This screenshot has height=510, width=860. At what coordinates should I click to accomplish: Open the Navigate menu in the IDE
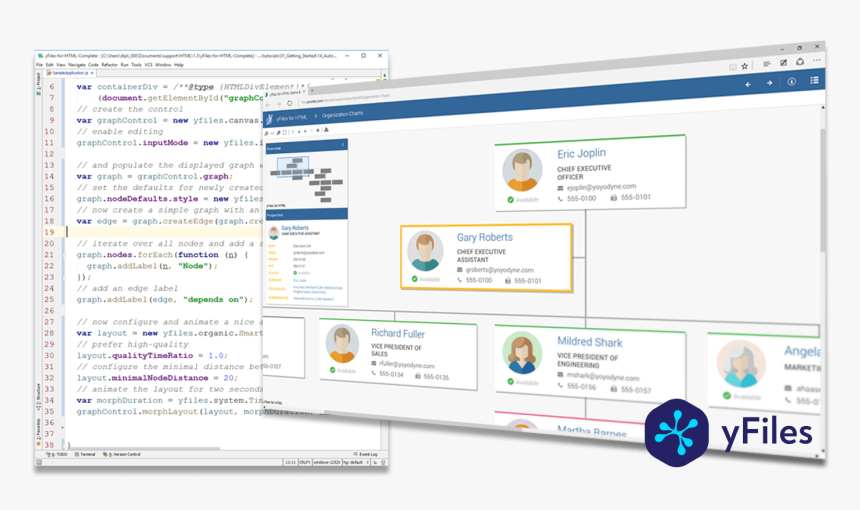pos(77,65)
